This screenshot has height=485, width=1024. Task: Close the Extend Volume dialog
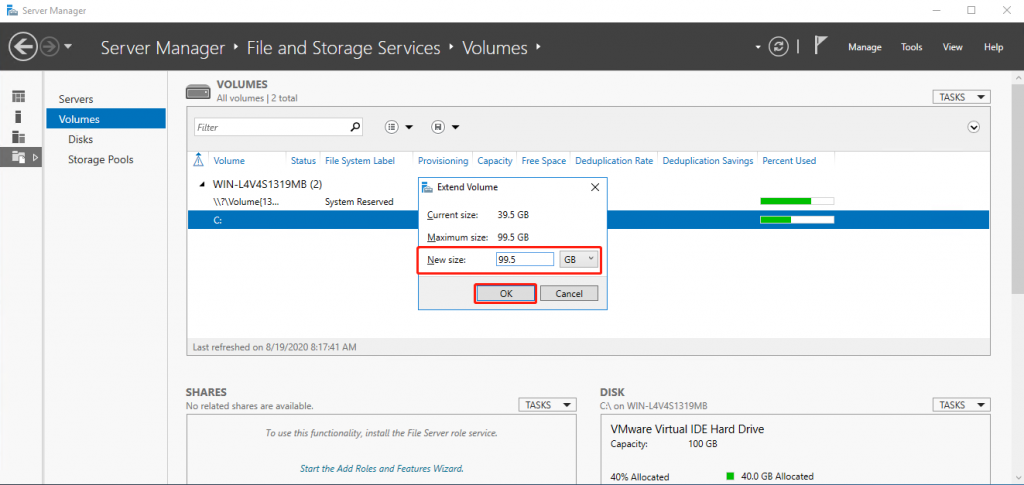(595, 187)
